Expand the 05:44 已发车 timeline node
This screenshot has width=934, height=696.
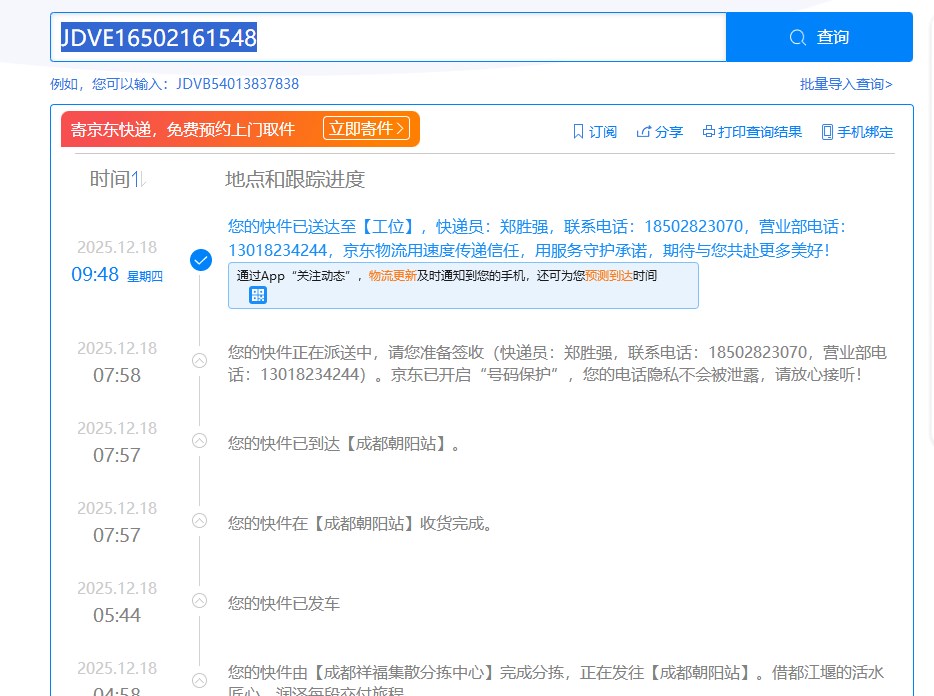199,600
